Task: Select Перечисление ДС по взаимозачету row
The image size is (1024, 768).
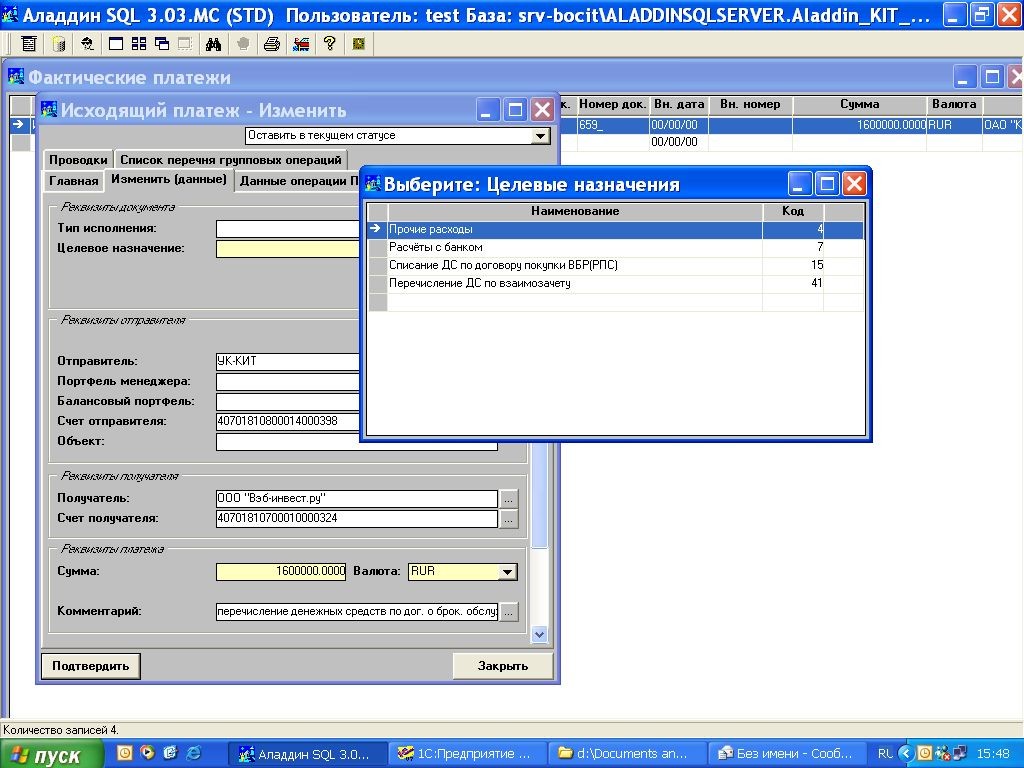Action: pos(616,283)
